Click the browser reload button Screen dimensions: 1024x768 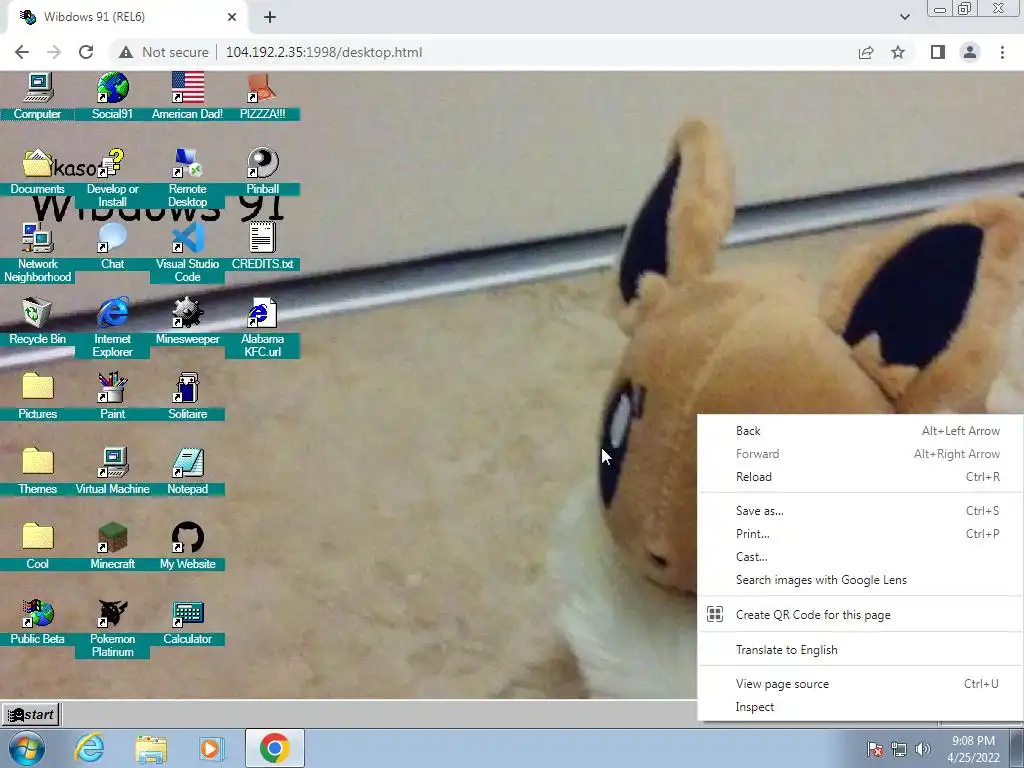pos(86,52)
